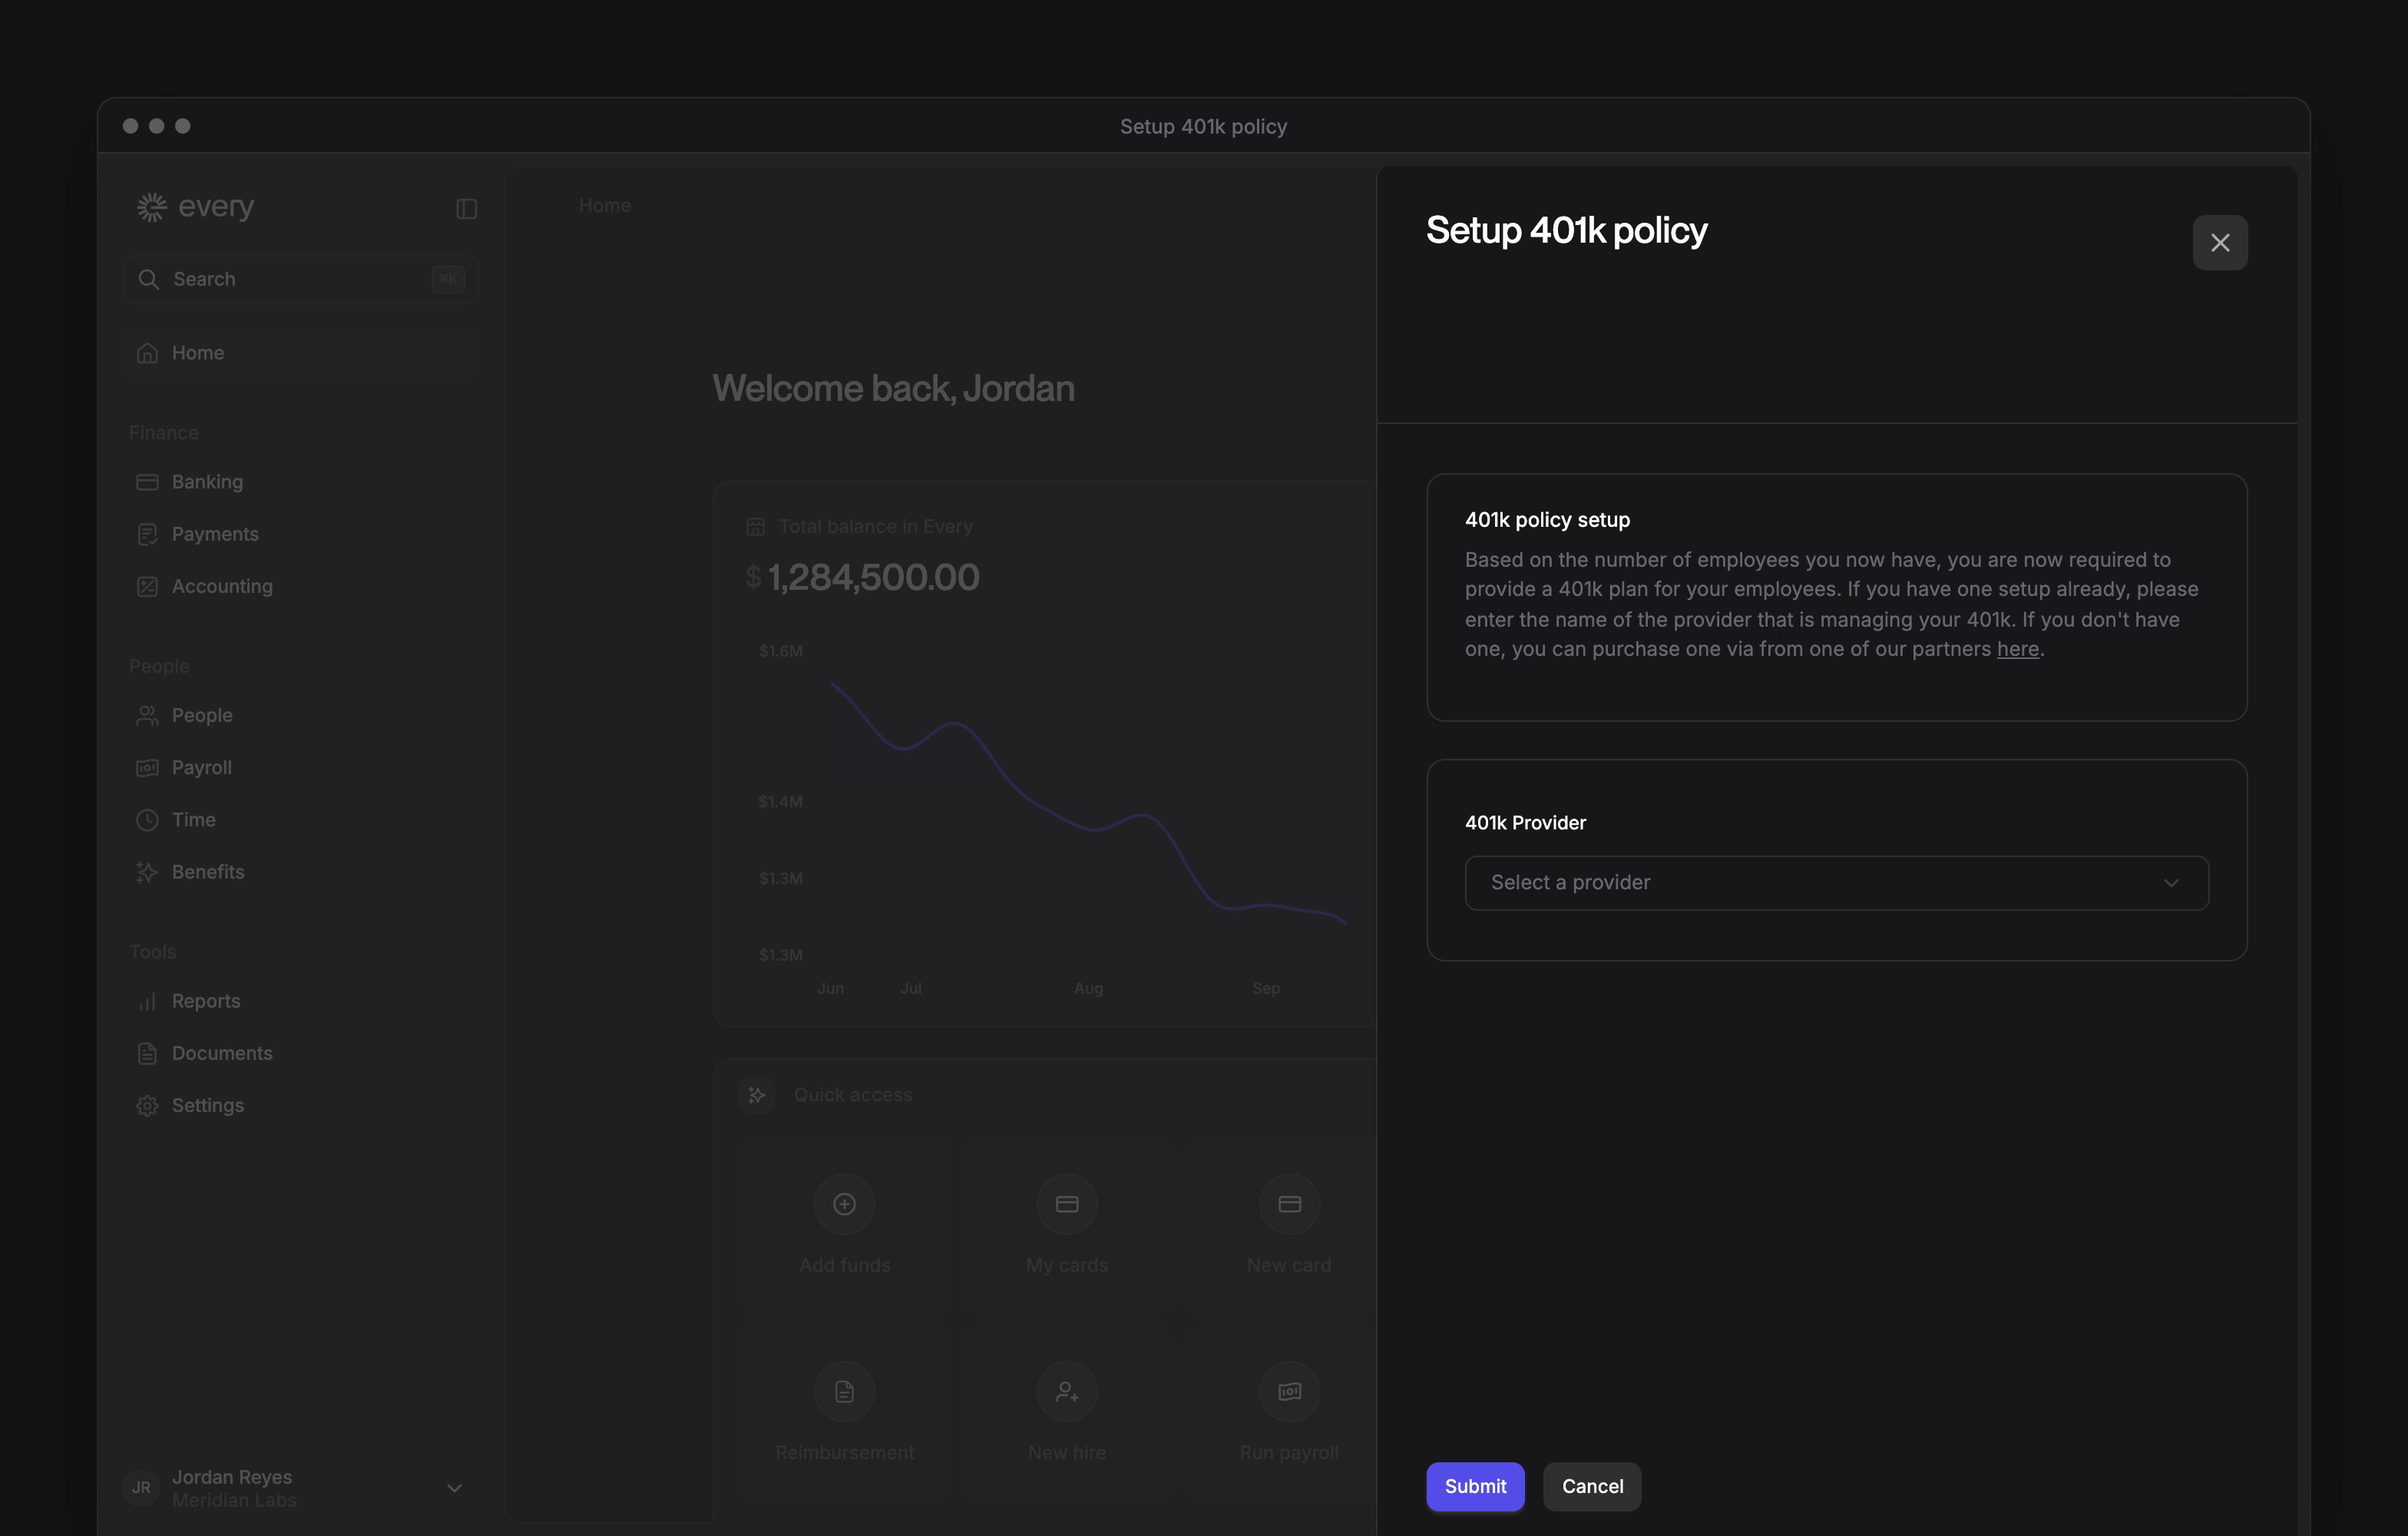
Task: Focus the Search field in sidebar
Action: 301,279
